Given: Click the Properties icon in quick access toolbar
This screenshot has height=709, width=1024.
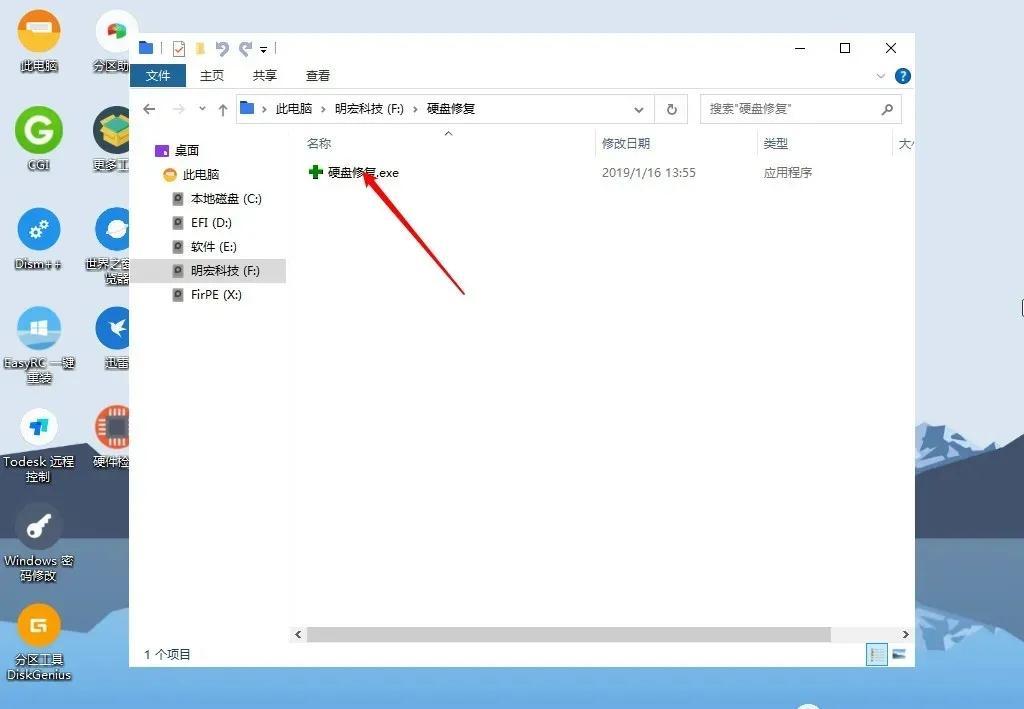Looking at the screenshot, I should point(179,48).
